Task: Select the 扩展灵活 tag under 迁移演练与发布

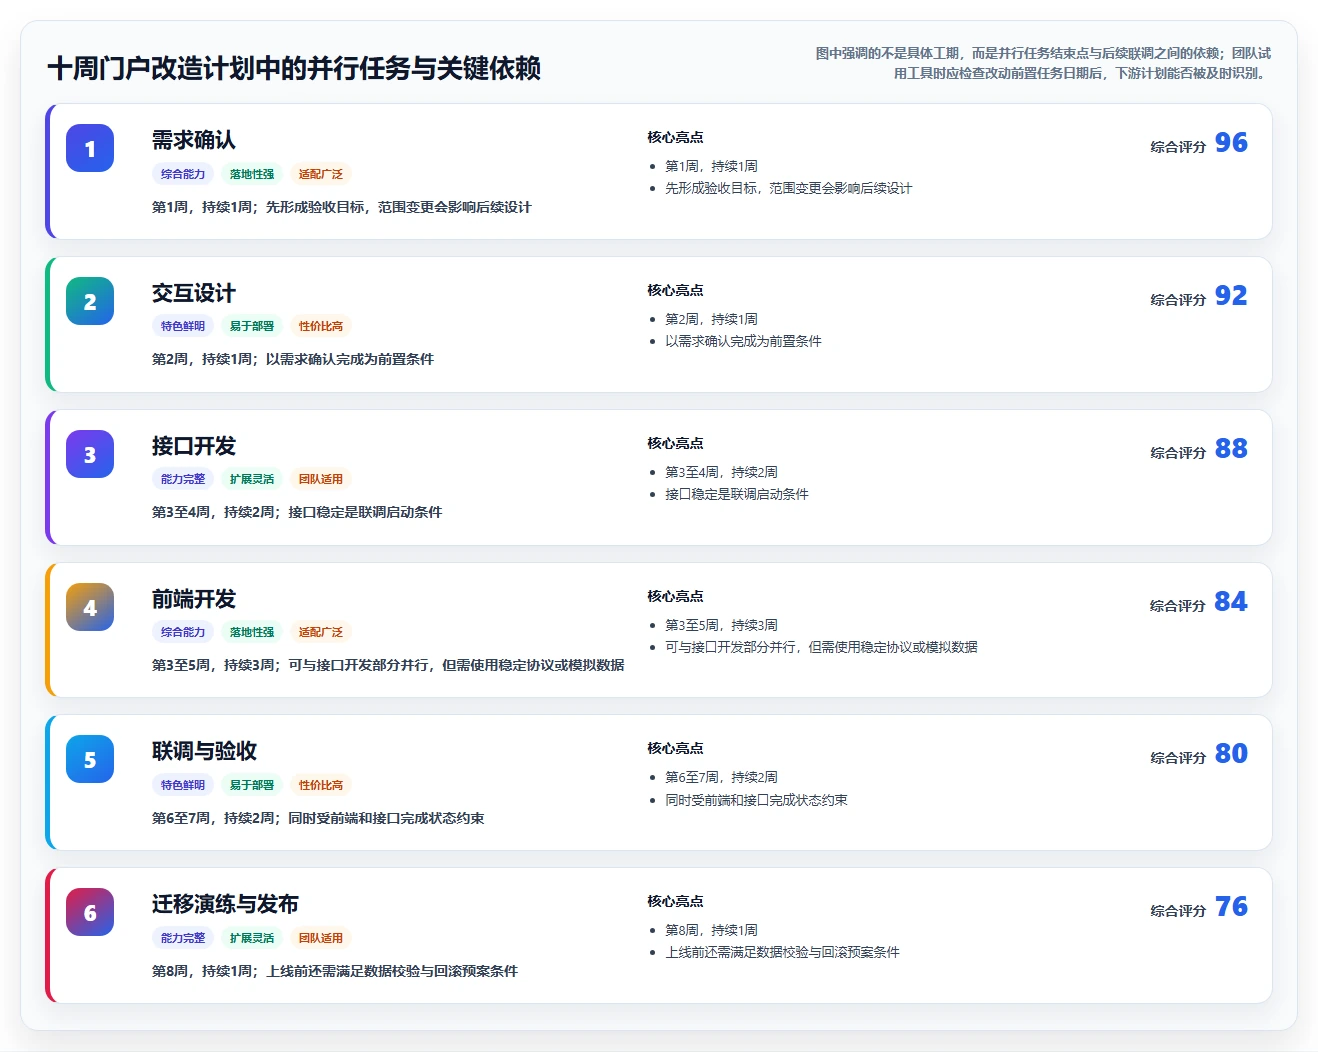Action: [252, 938]
